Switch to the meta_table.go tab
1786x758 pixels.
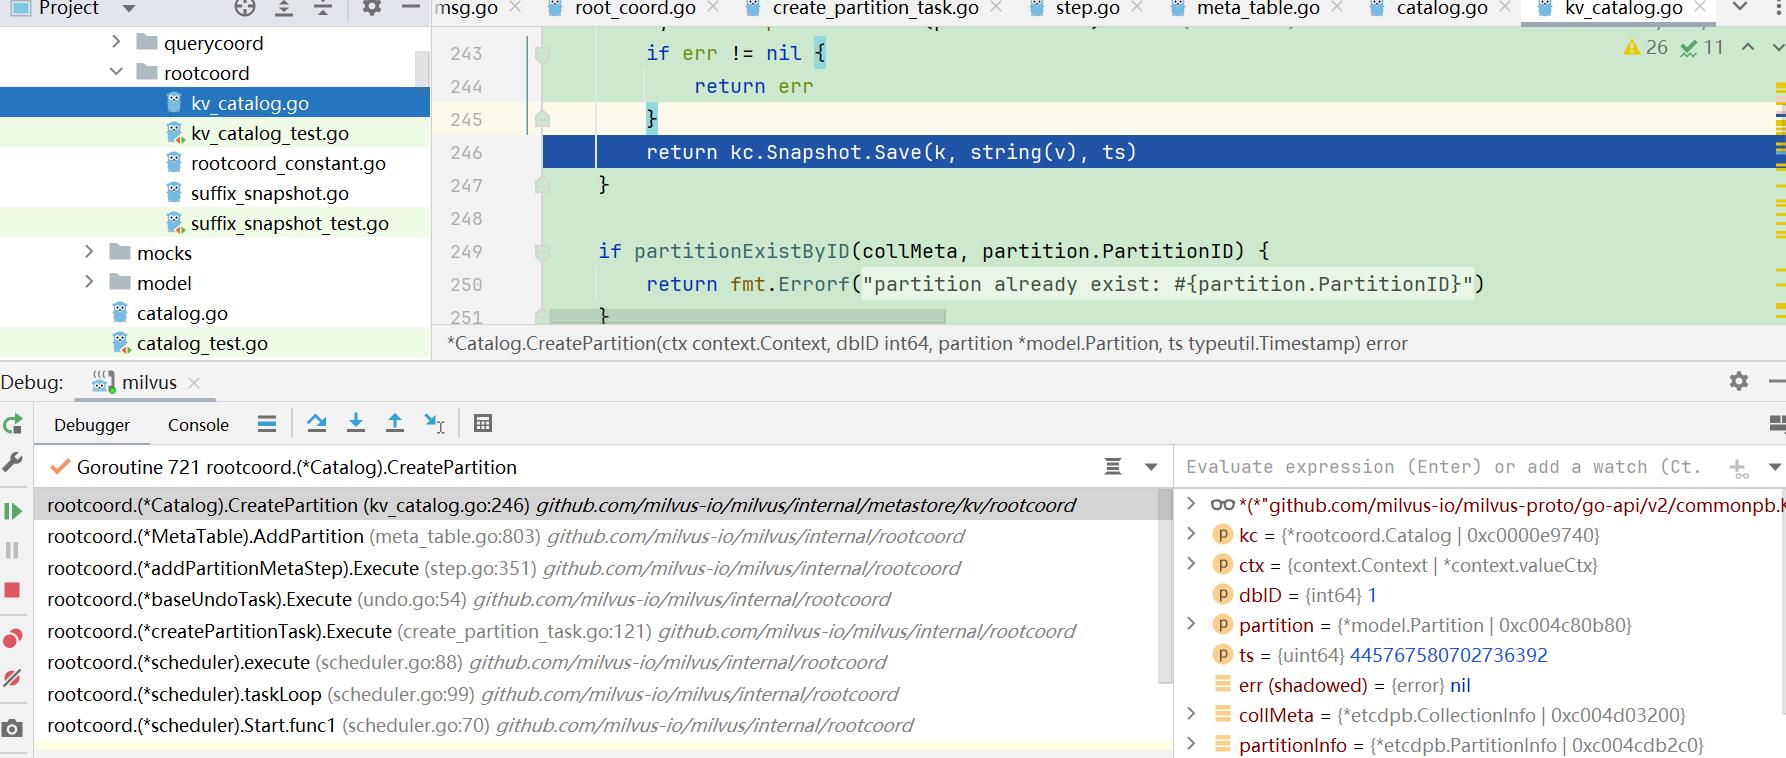(1258, 9)
